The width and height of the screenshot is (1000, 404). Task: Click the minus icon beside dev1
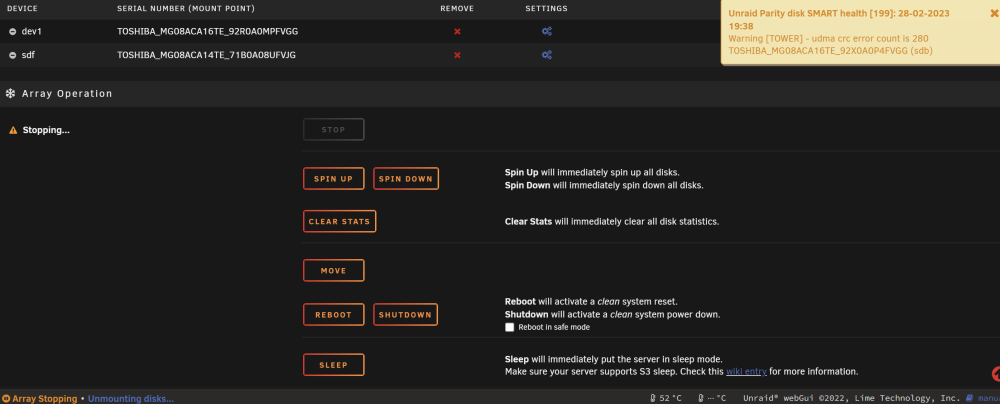coord(13,31)
